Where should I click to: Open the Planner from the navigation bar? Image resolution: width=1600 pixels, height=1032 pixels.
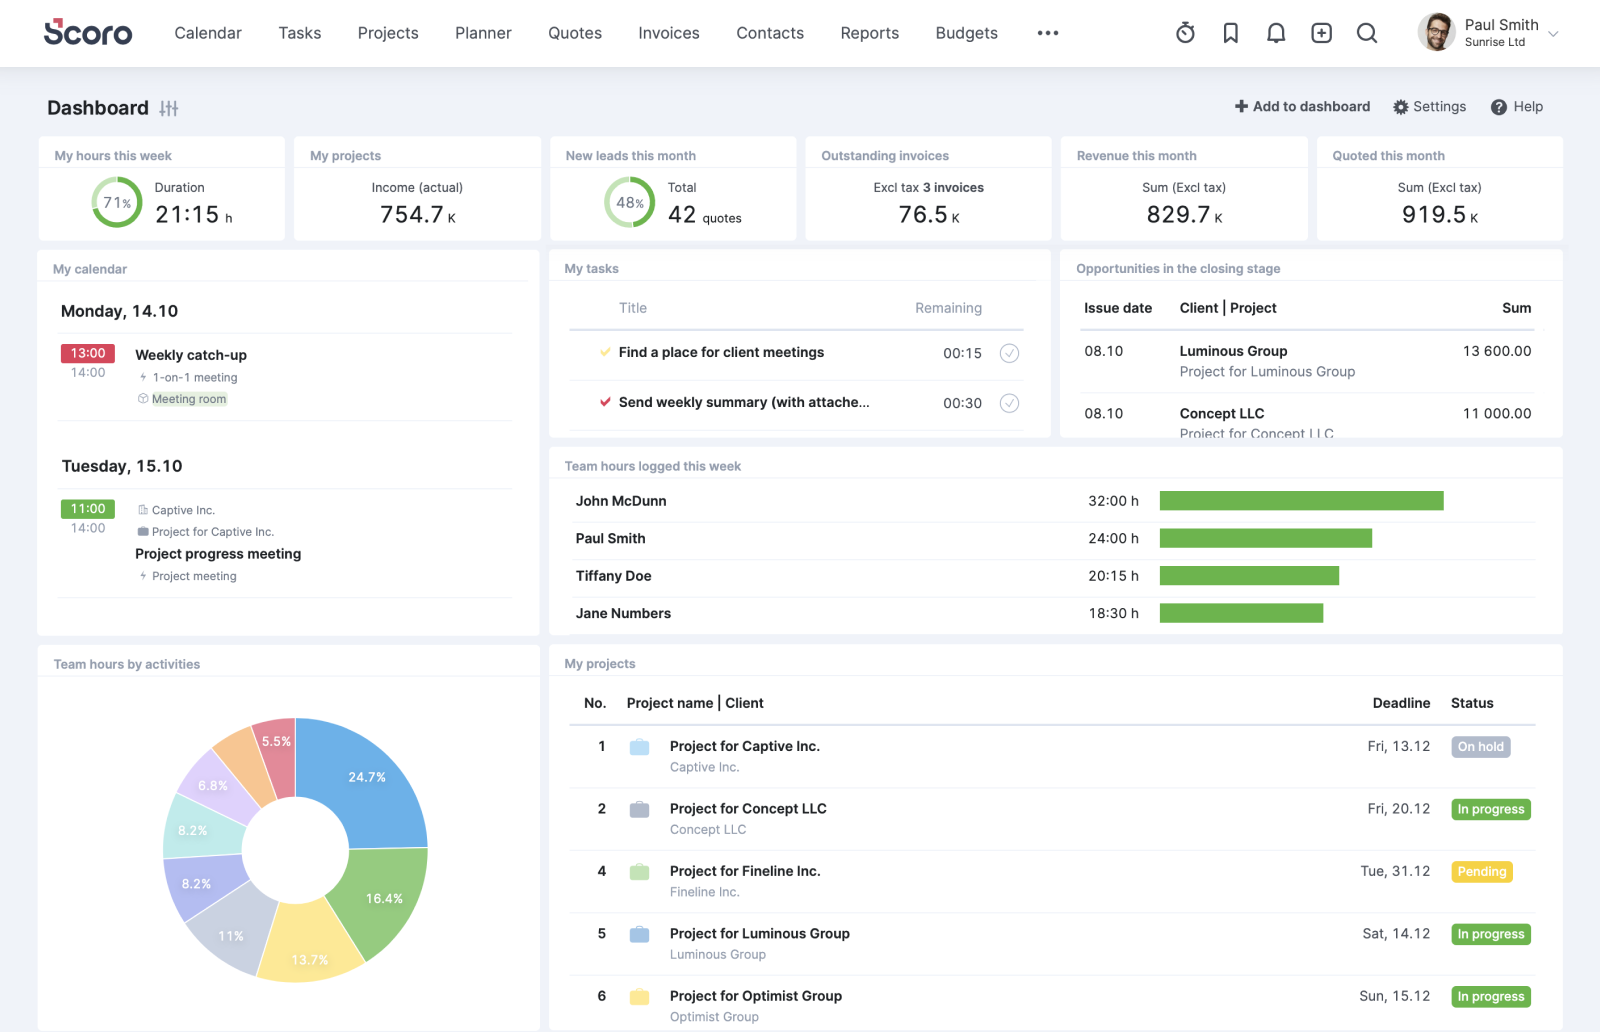(483, 32)
